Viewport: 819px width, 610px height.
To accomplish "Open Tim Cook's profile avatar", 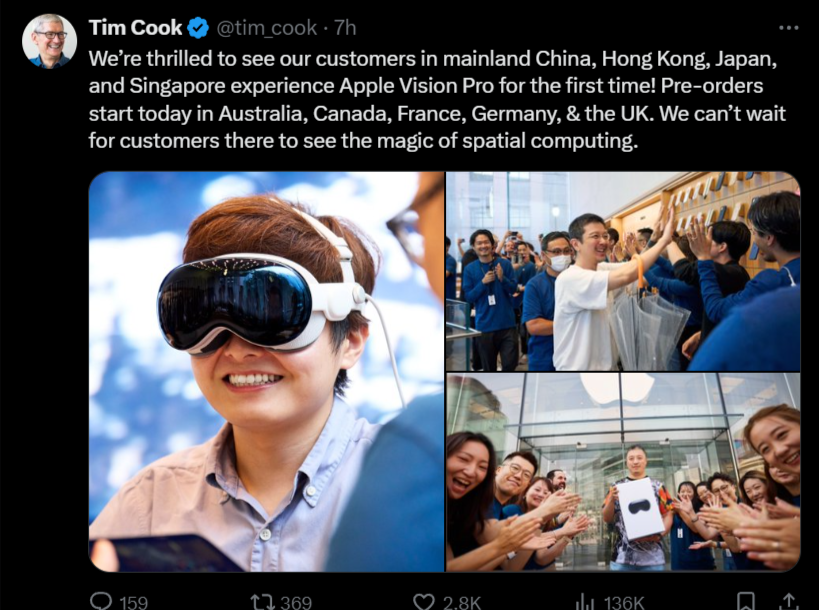I will (49, 41).
